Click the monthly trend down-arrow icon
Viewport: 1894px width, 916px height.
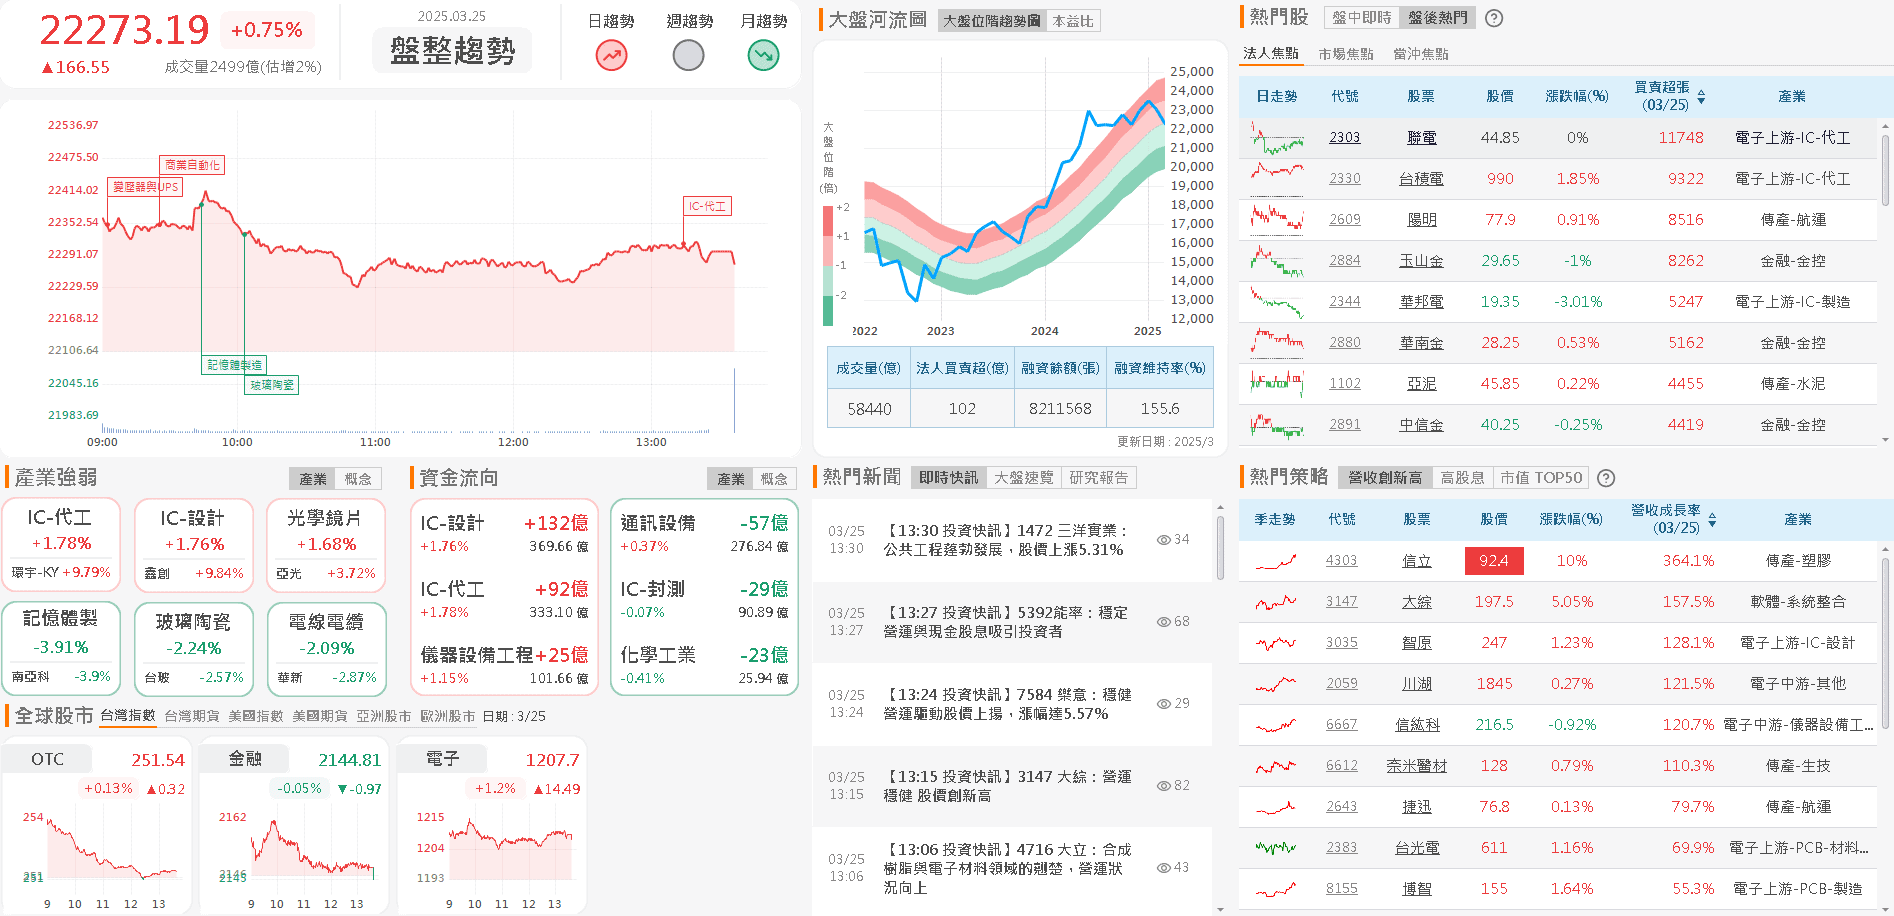(763, 55)
